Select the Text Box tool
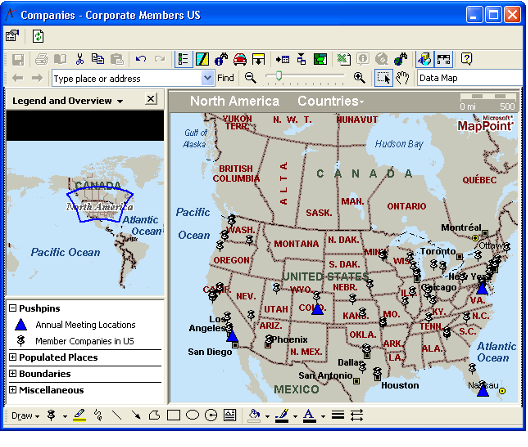 coord(230,415)
